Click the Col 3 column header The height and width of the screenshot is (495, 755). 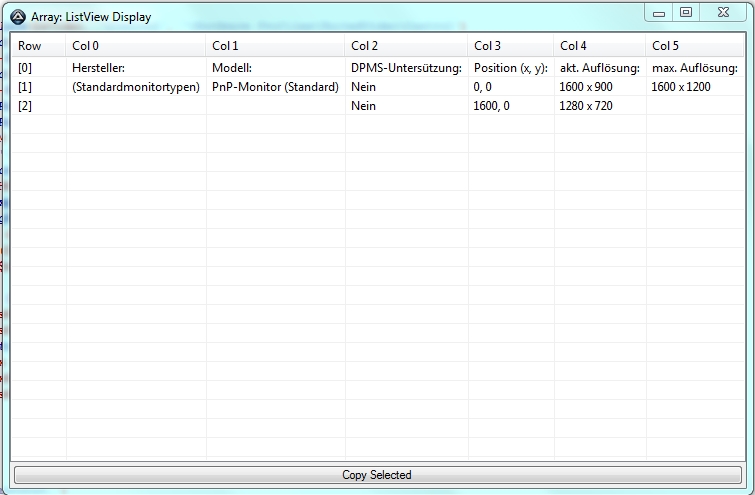click(487, 46)
